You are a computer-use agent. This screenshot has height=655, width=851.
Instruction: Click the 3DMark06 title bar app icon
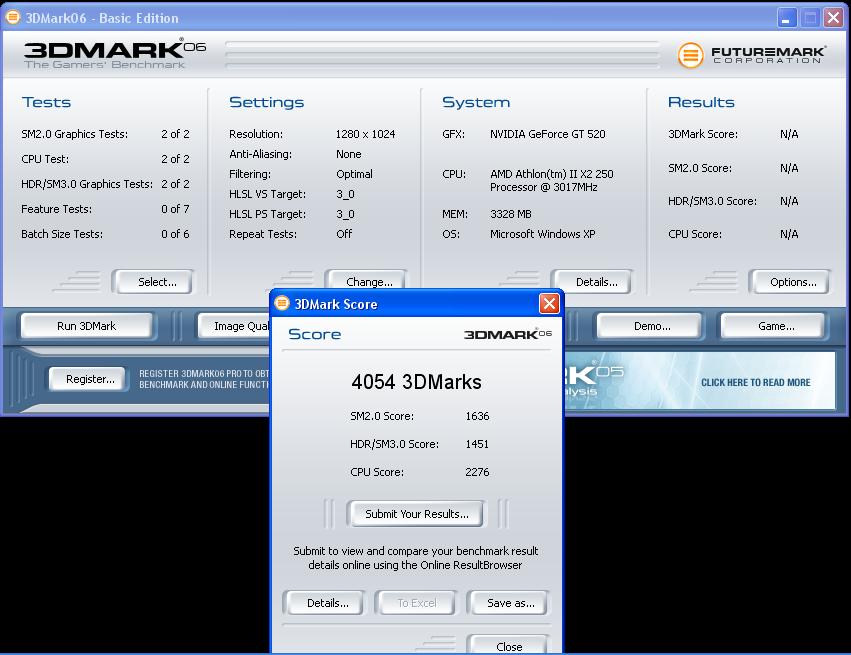point(13,17)
